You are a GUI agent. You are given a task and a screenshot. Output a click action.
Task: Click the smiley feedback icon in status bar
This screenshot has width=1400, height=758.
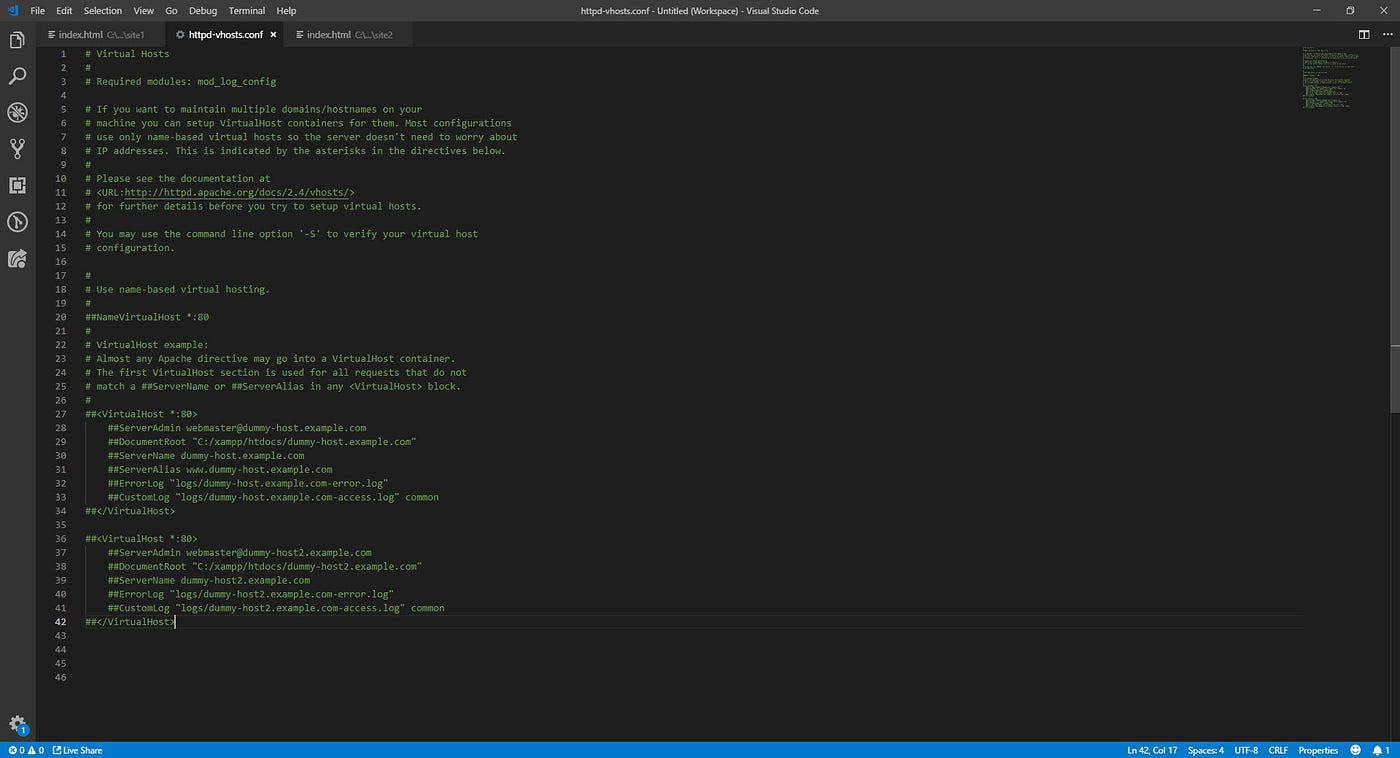pyautogui.click(x=1355, y=750)
